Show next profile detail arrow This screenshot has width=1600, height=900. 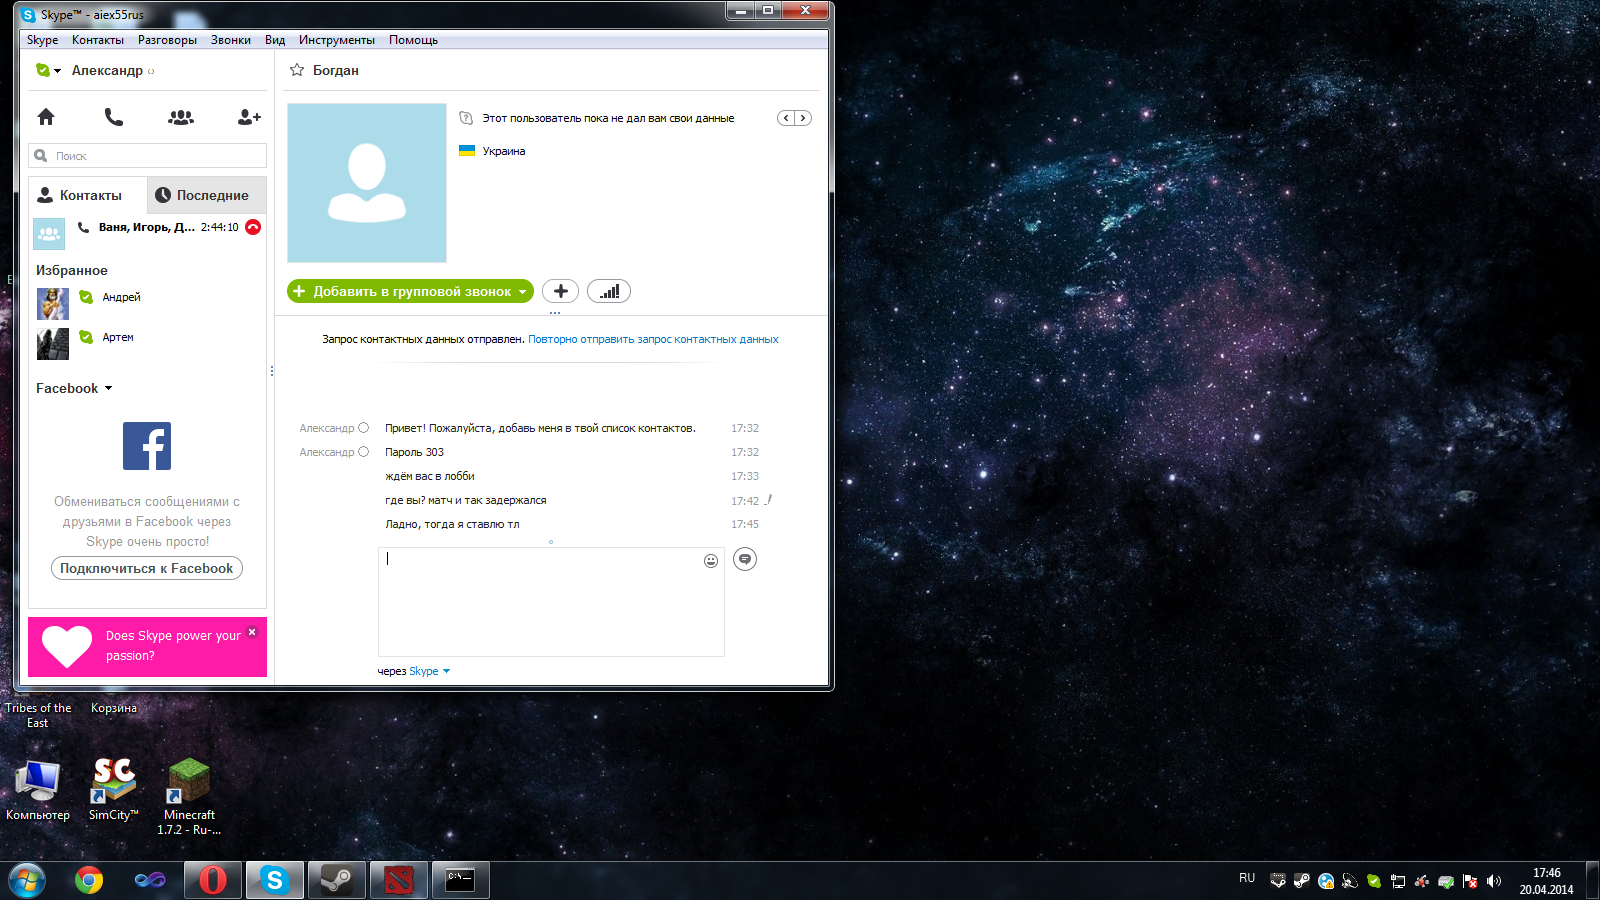(803, 118)
